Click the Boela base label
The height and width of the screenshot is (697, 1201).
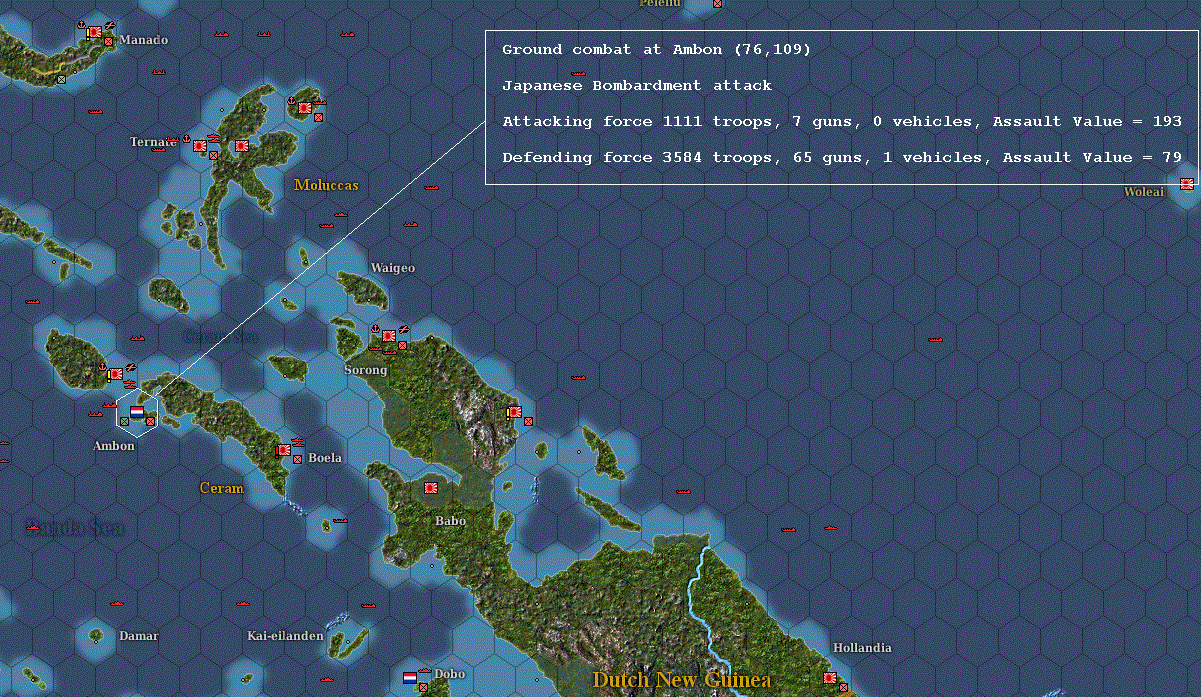tap(325, 458)
